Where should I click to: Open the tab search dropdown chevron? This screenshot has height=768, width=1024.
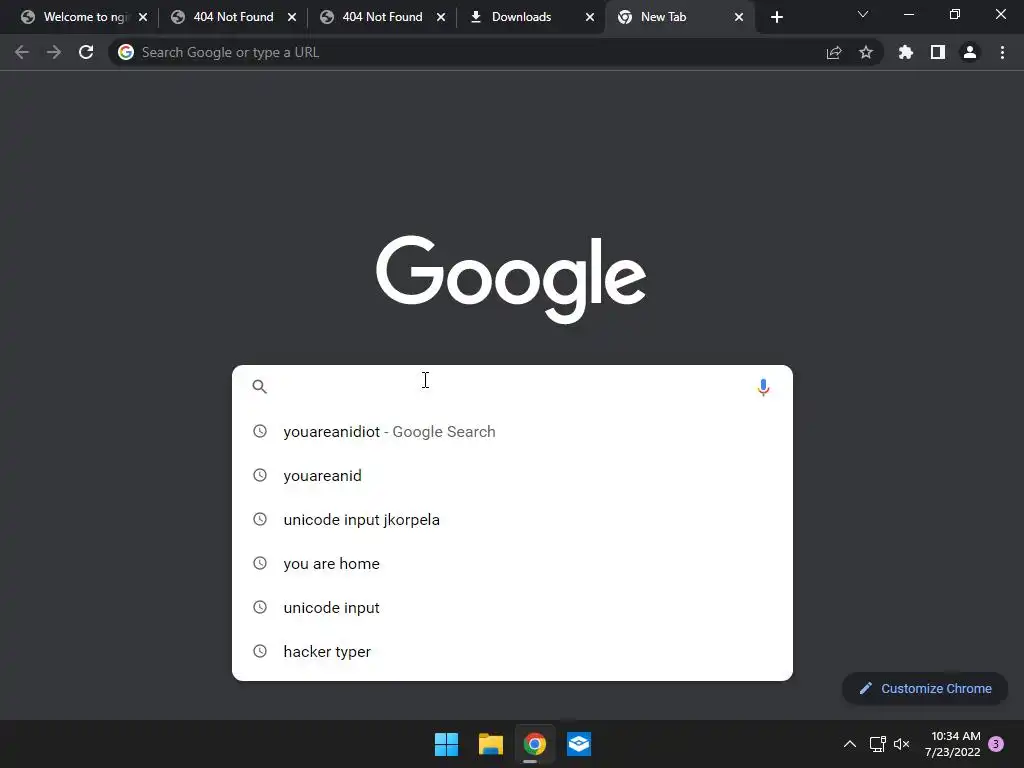863,14
